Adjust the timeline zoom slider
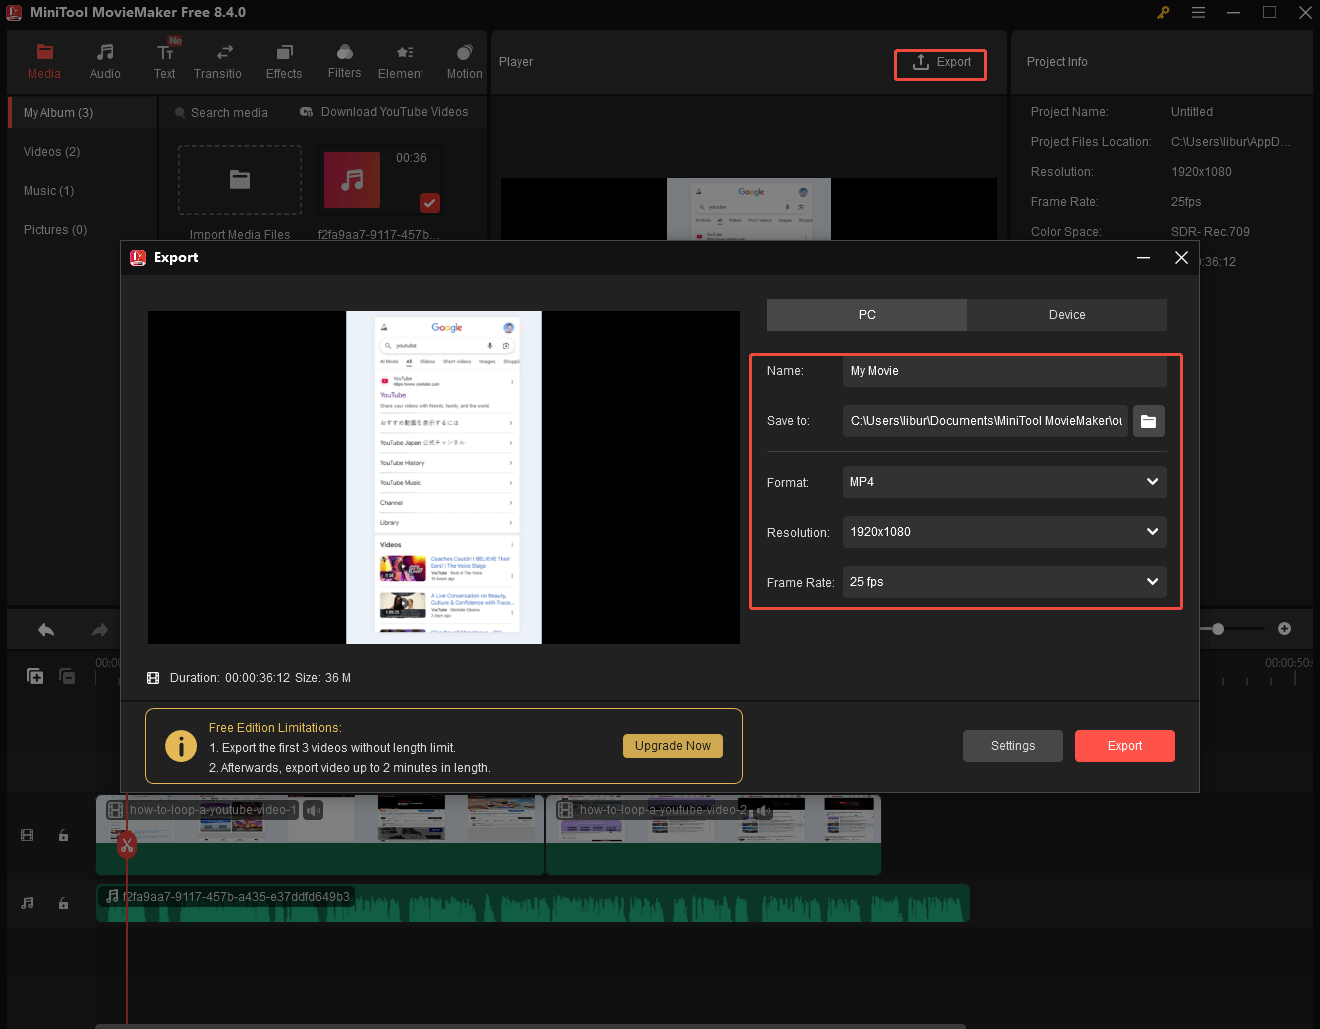1320x1029 pixels. pyautogui.click(x=1218, y=629)
